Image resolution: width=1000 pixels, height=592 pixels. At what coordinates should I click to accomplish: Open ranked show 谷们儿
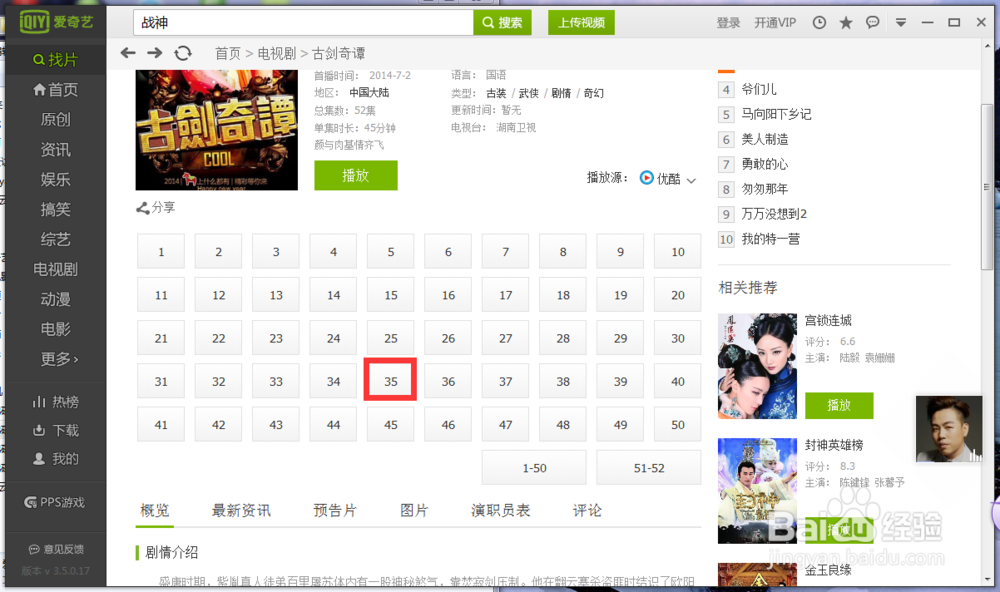pos(759,89)
